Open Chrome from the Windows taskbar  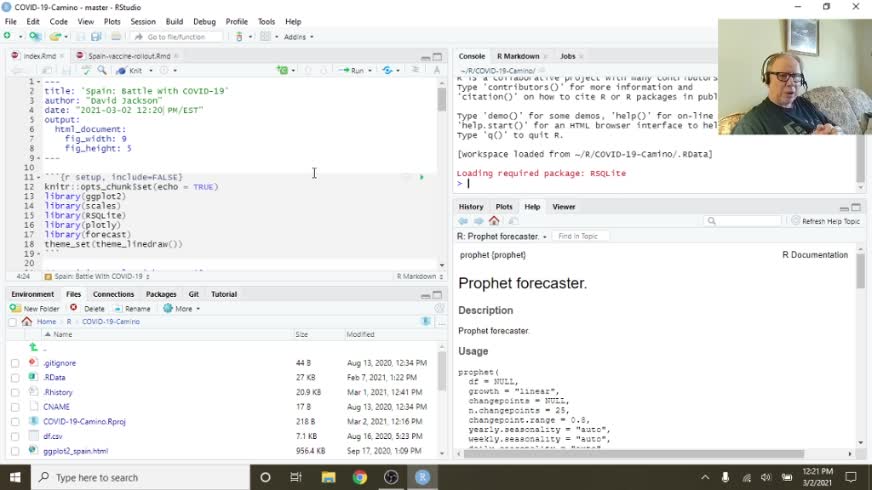[x=360, y=477]
